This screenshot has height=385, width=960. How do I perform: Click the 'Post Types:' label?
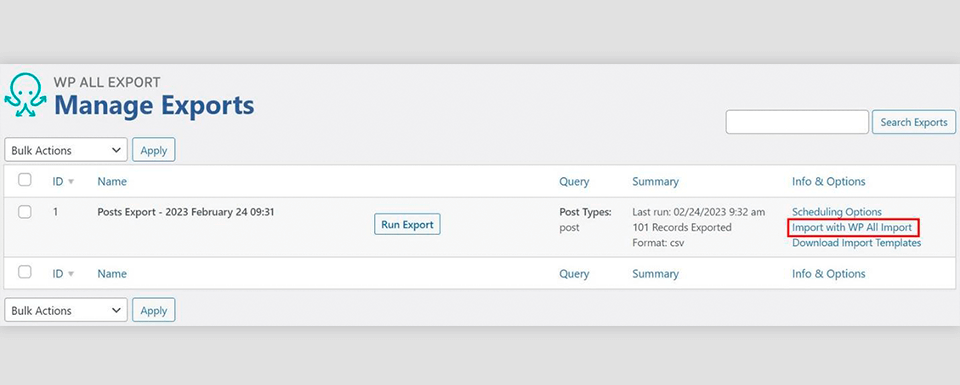585,212
